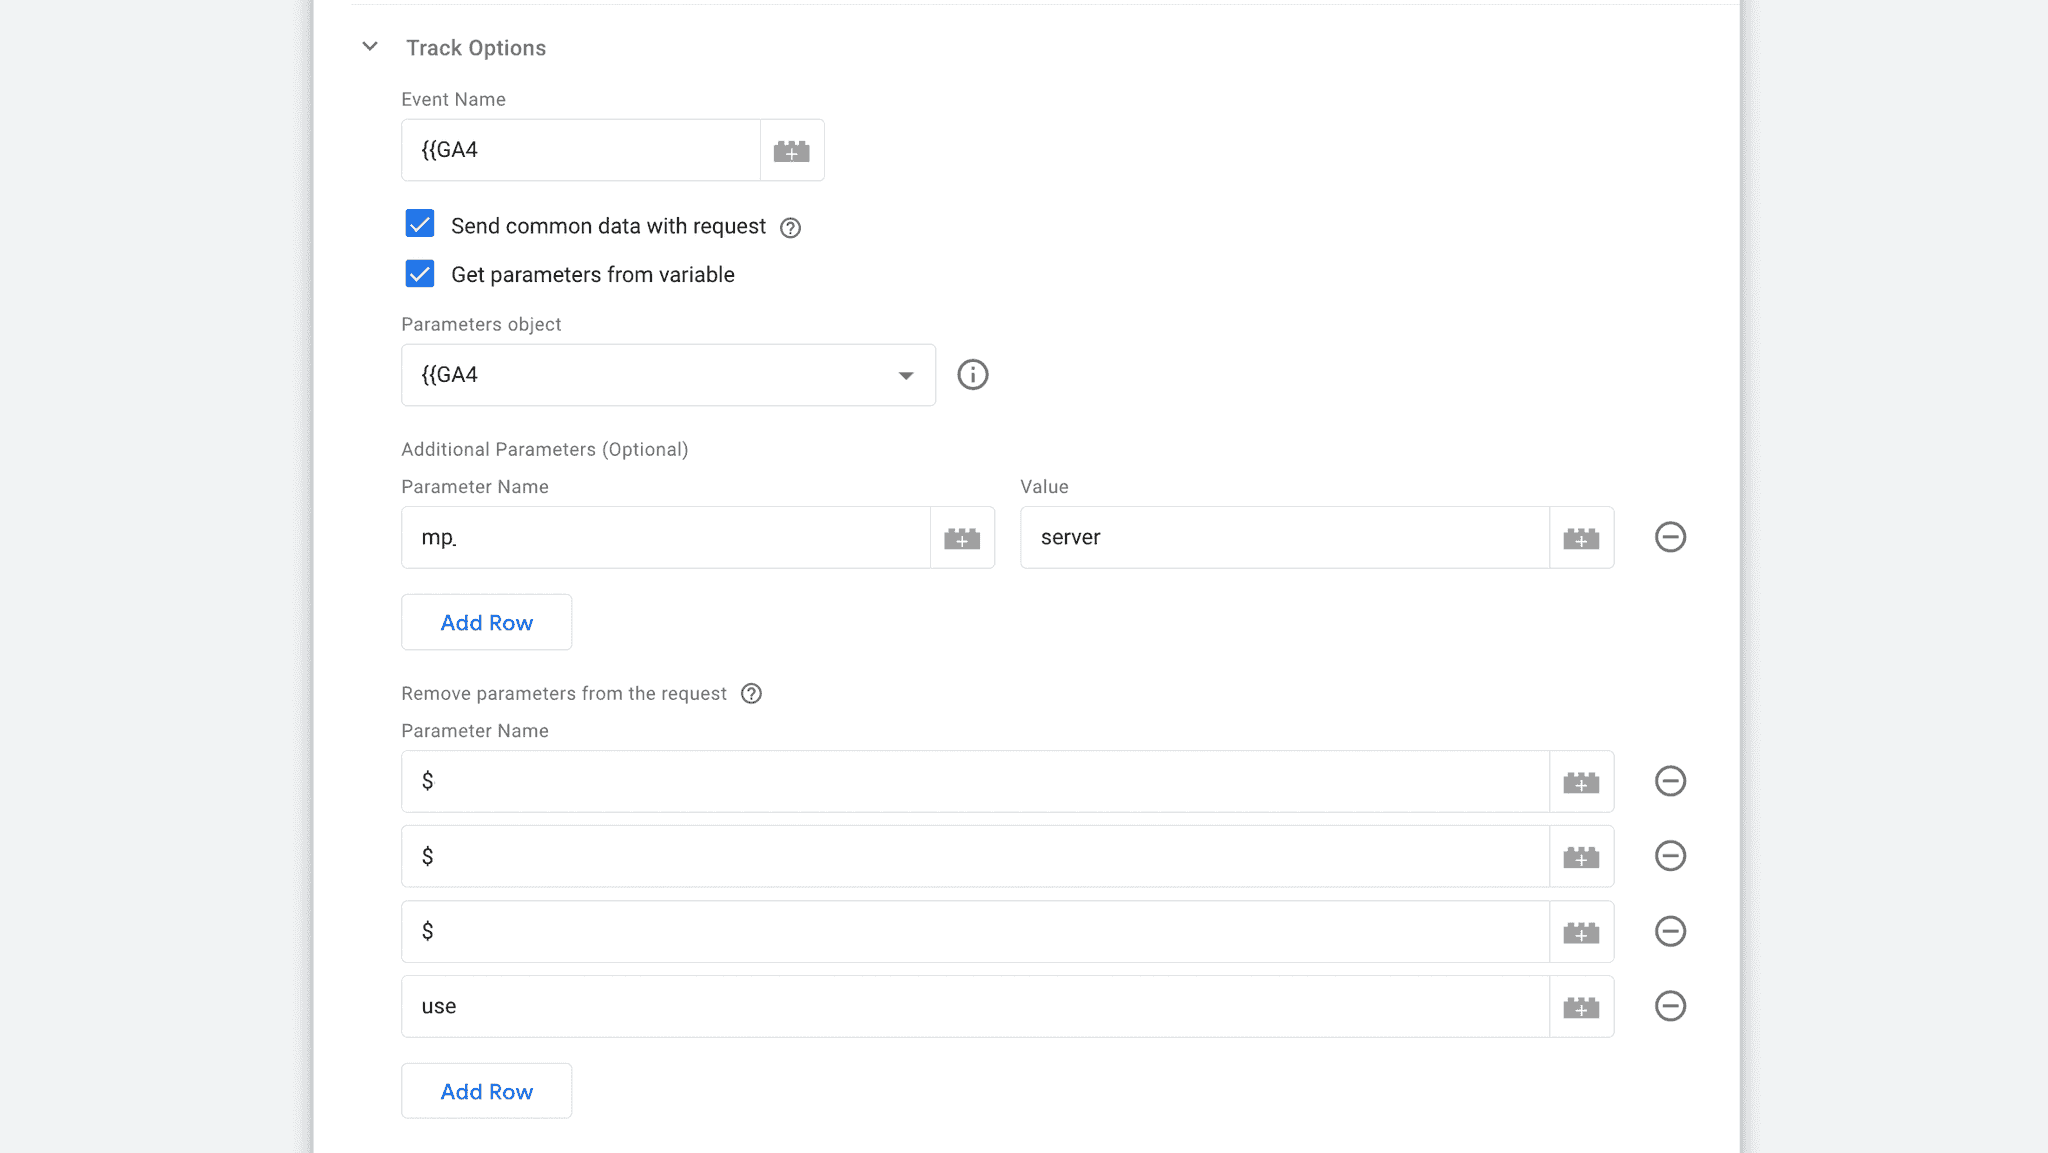Click inside the Event Name input field

click(580, 150)
